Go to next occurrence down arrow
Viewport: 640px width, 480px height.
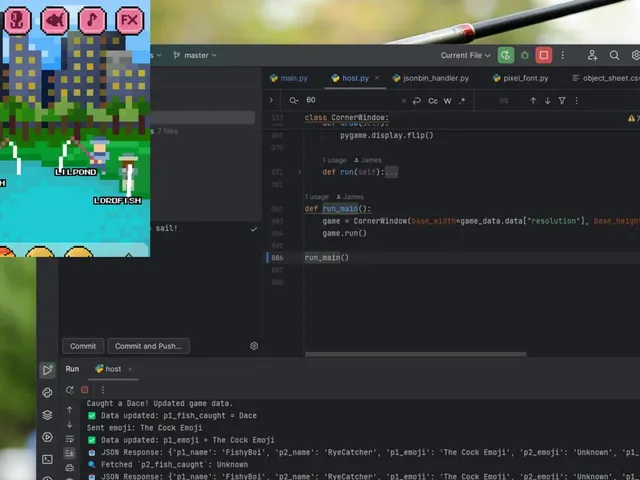(547, 101)
